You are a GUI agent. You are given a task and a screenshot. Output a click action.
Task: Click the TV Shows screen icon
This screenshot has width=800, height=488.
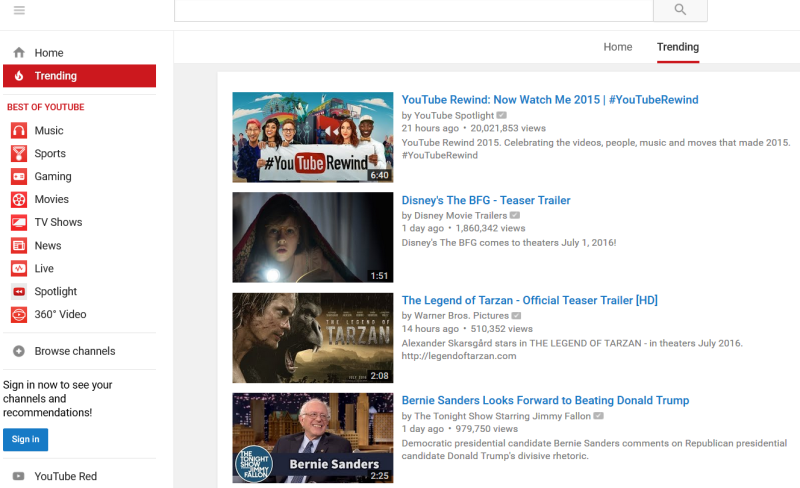coord(19,223)
